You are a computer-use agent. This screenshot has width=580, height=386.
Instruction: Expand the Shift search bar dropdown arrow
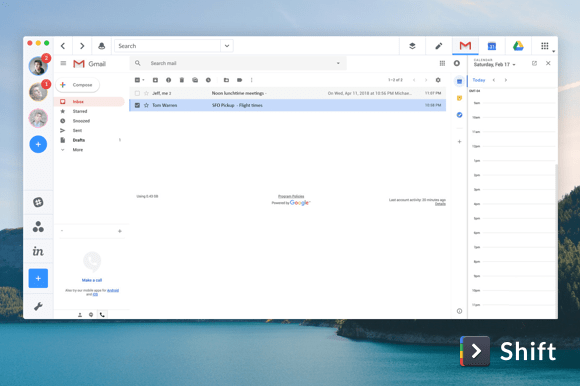[x=227, y=46]
